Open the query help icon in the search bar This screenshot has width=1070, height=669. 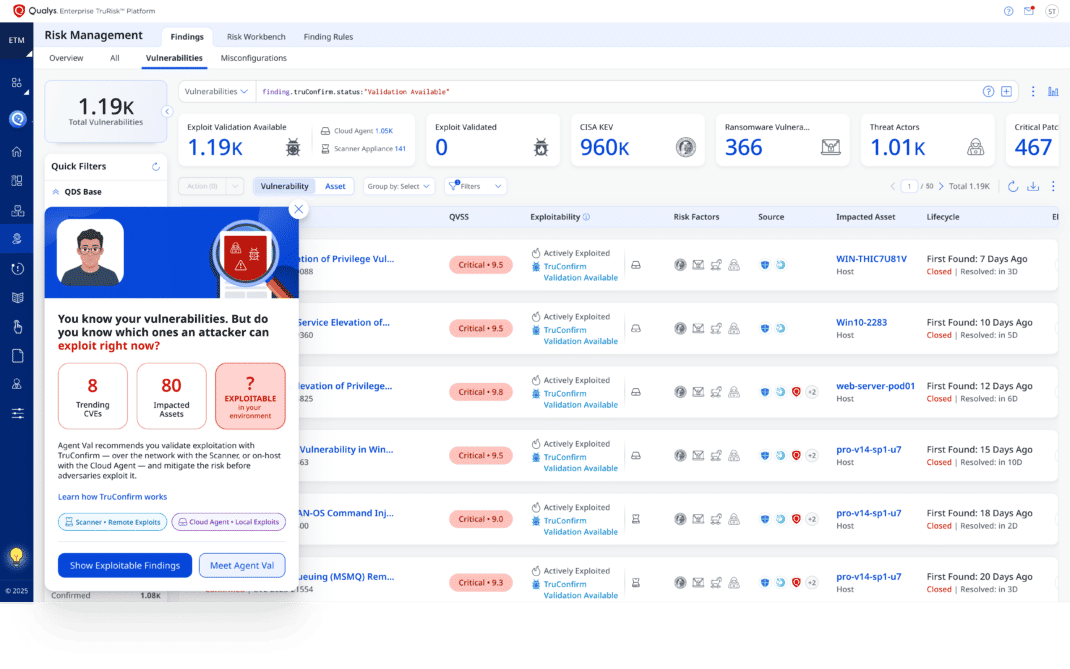pyautogui.click(x=987, y=91)
